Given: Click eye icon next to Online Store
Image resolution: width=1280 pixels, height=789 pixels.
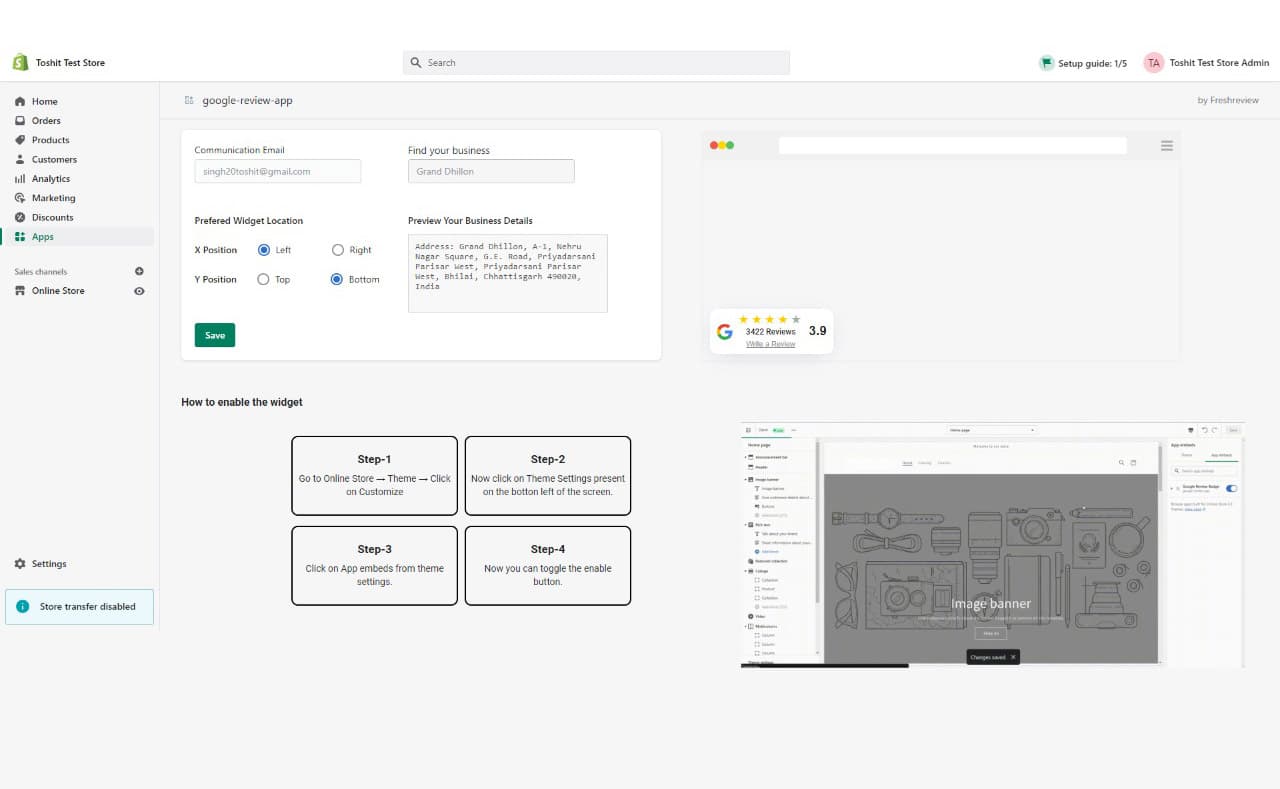Looking at the screenshot, I should tap(139, 291).
